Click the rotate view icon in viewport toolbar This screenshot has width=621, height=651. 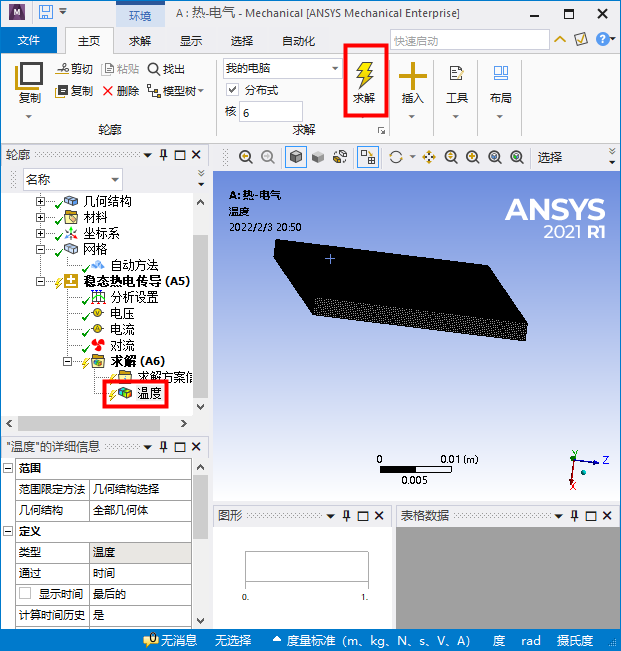tap(396, 157)
